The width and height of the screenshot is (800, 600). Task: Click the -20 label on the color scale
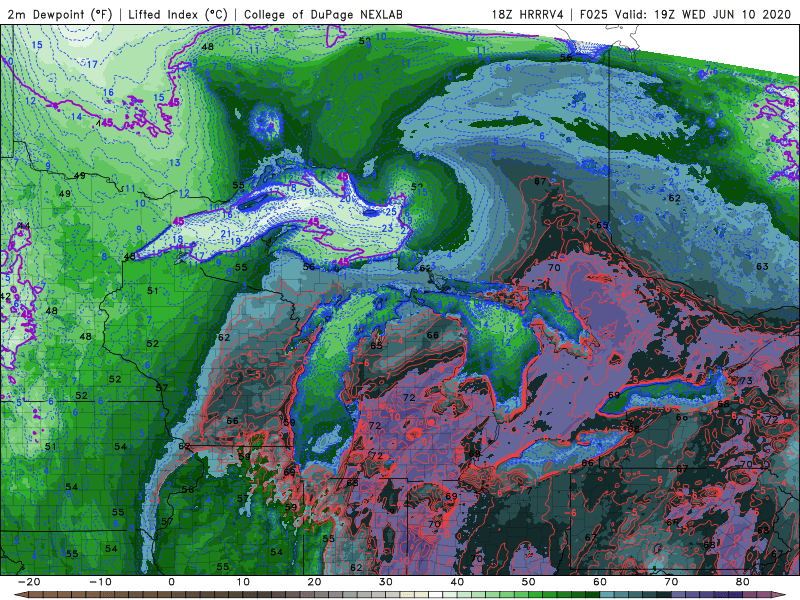29,582
